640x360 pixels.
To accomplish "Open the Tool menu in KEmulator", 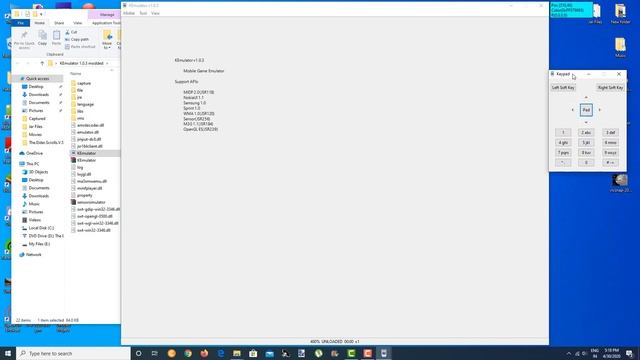I will click(143, 13).
